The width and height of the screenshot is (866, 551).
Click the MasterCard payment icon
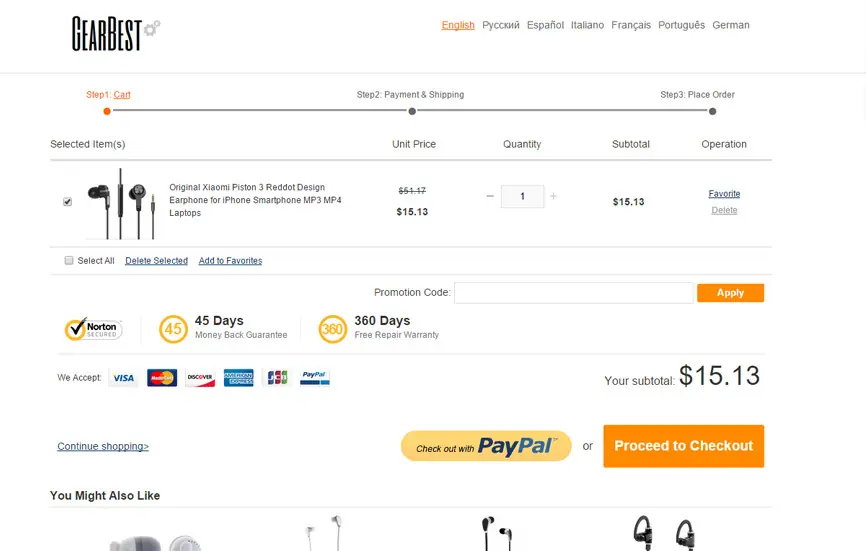tap(161, 378)
